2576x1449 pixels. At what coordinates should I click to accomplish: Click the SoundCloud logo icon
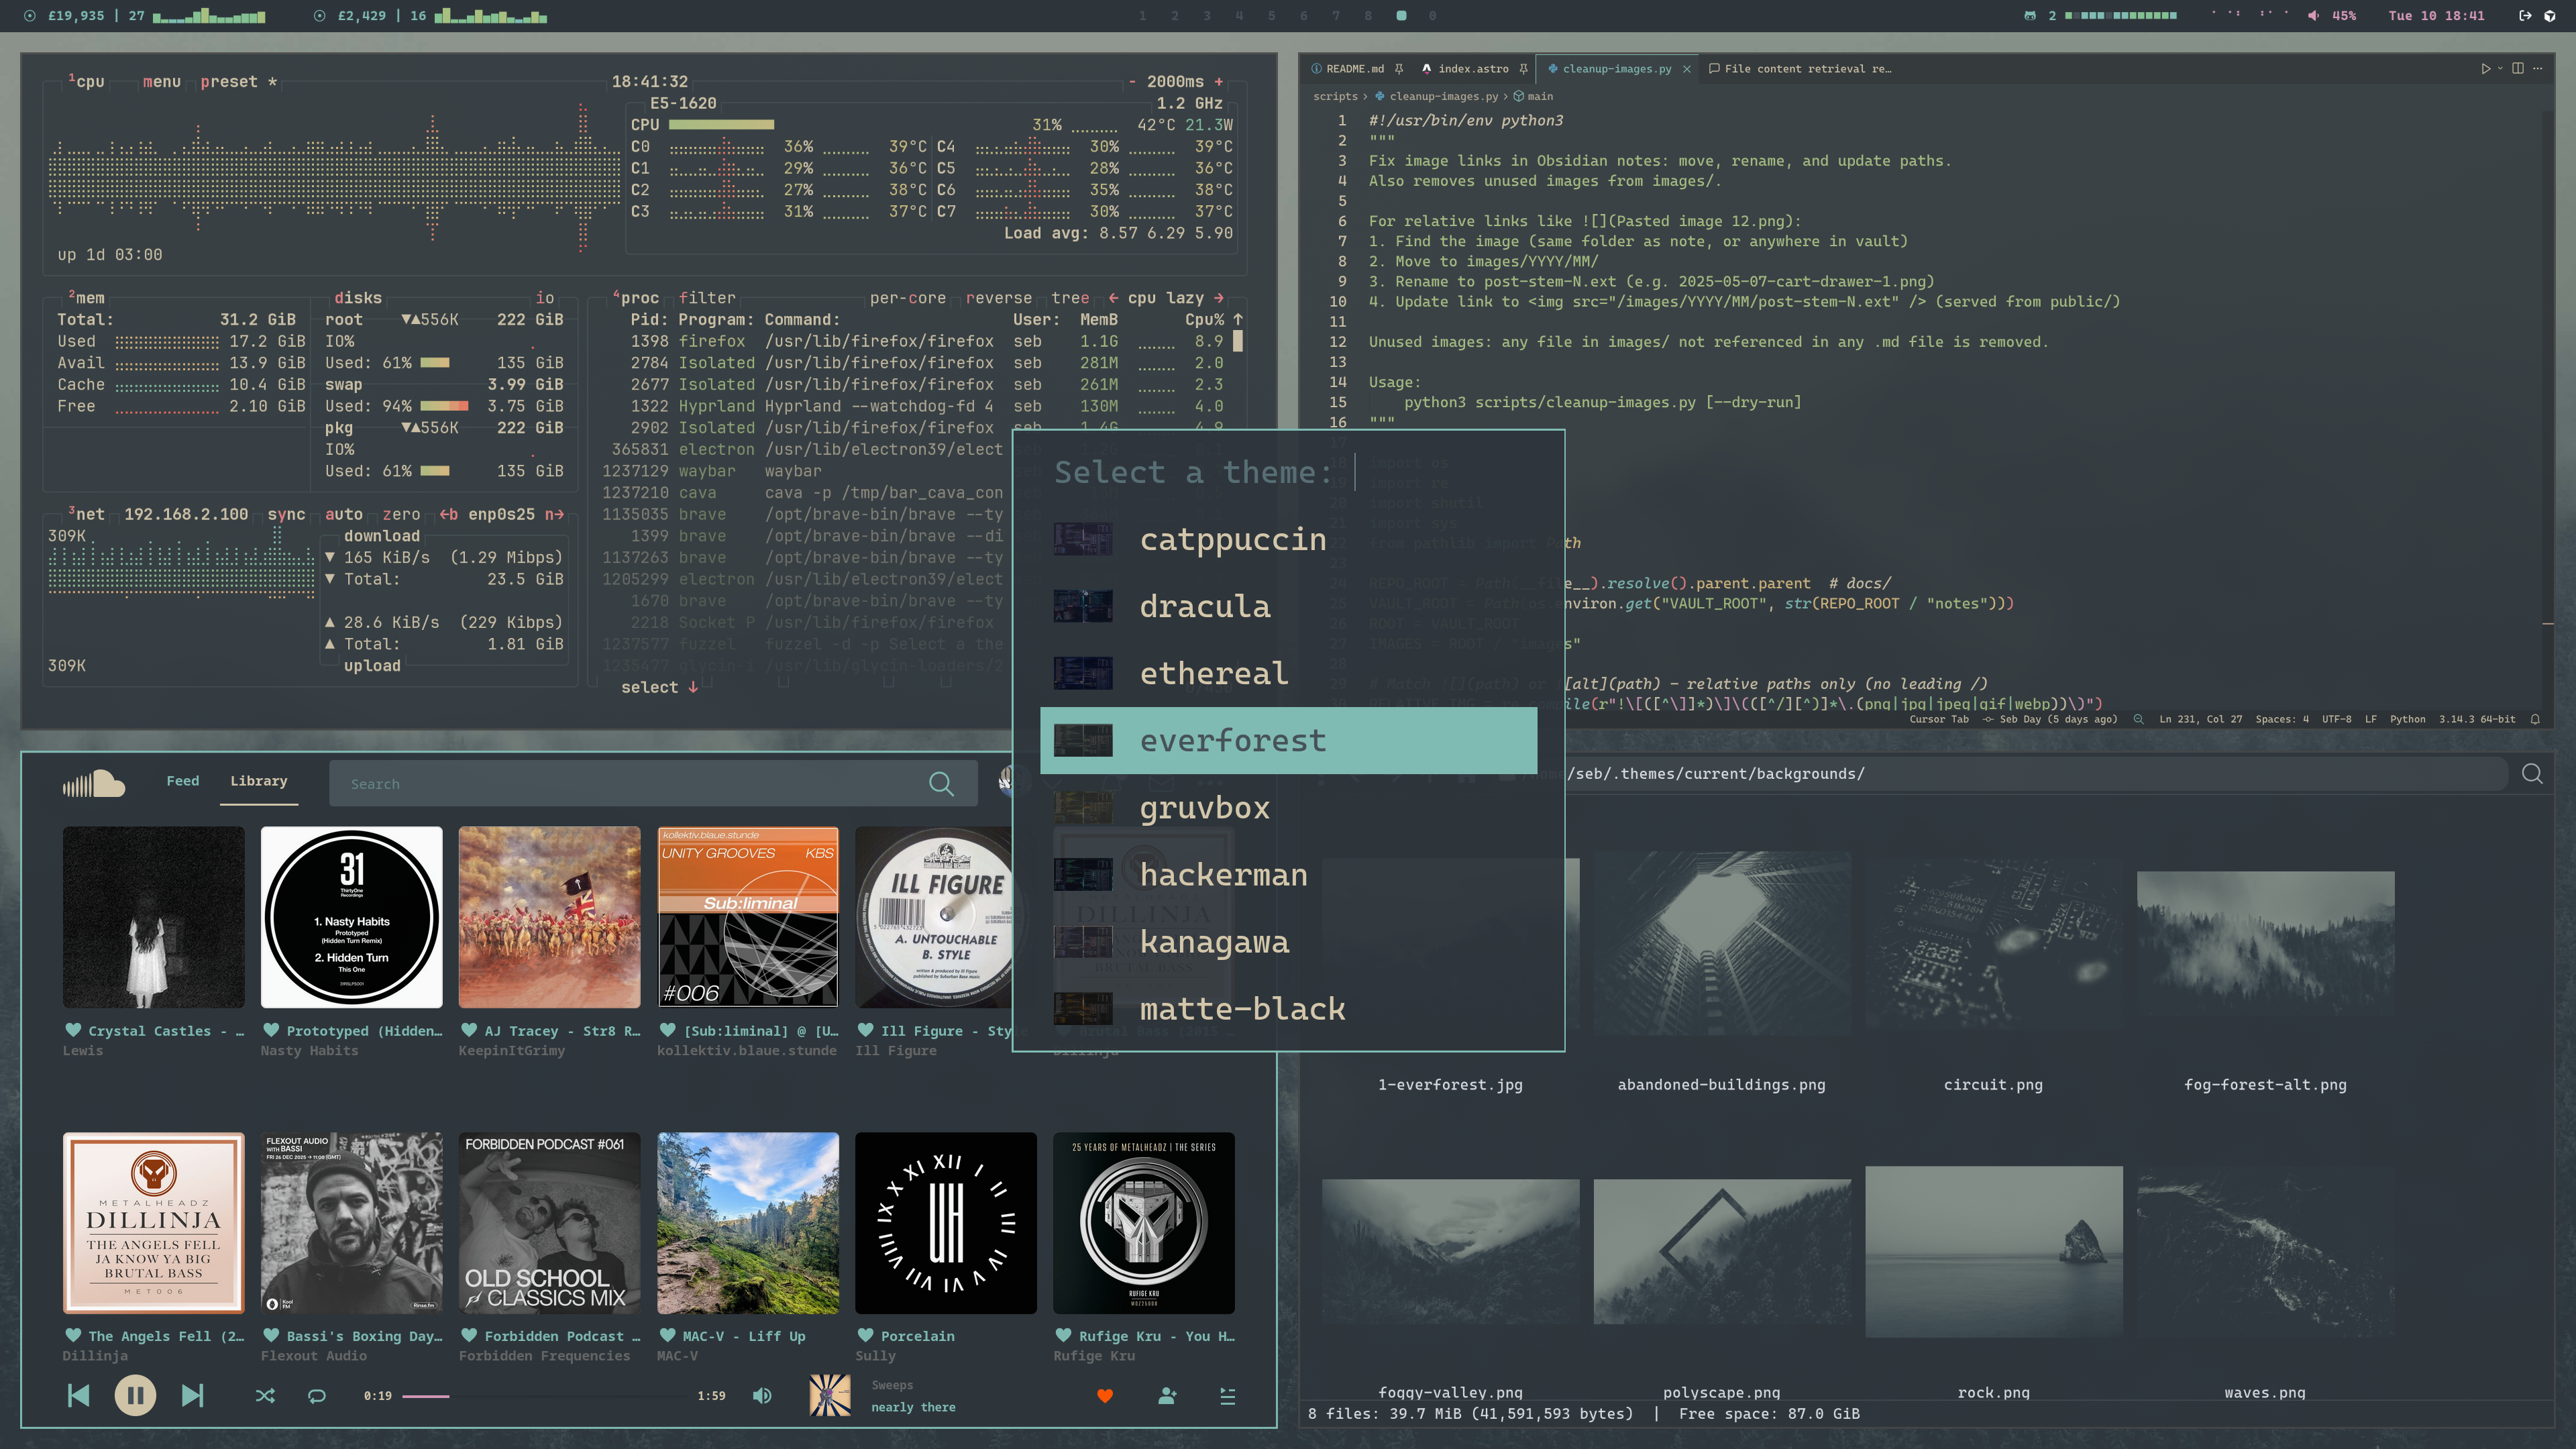coord(94,783)
